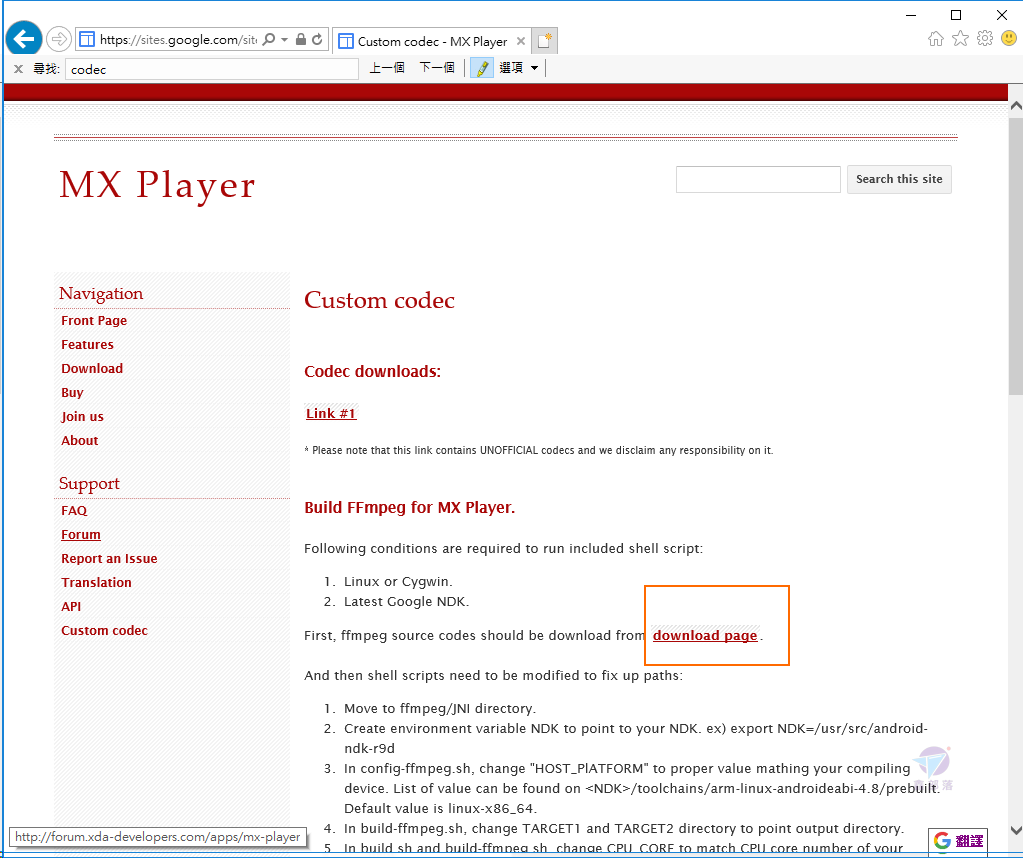
Task: Refresh the page with the reload icon
Action: pyautogui.click(x=317, y=39)
